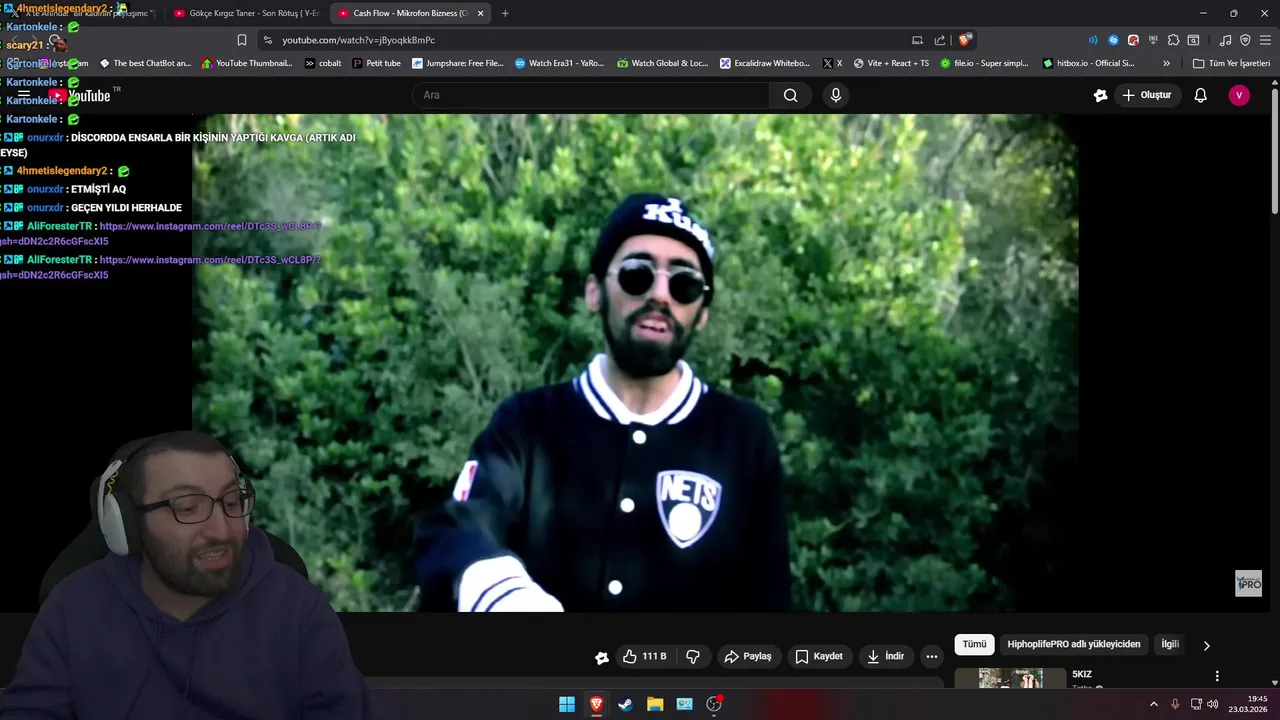The width and height of the screenshot is (1280, 720).
Task: Open OBS Studio from the taskbar
Action: [714, 704]
